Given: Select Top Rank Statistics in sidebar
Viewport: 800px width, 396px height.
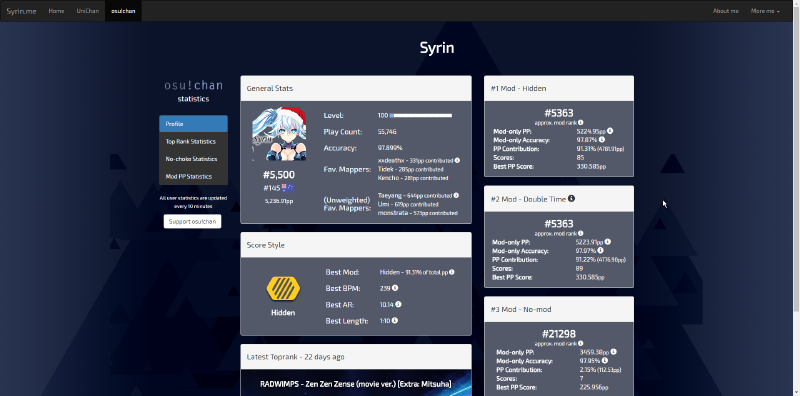Looking at the screenshot, I should point(193,141).
